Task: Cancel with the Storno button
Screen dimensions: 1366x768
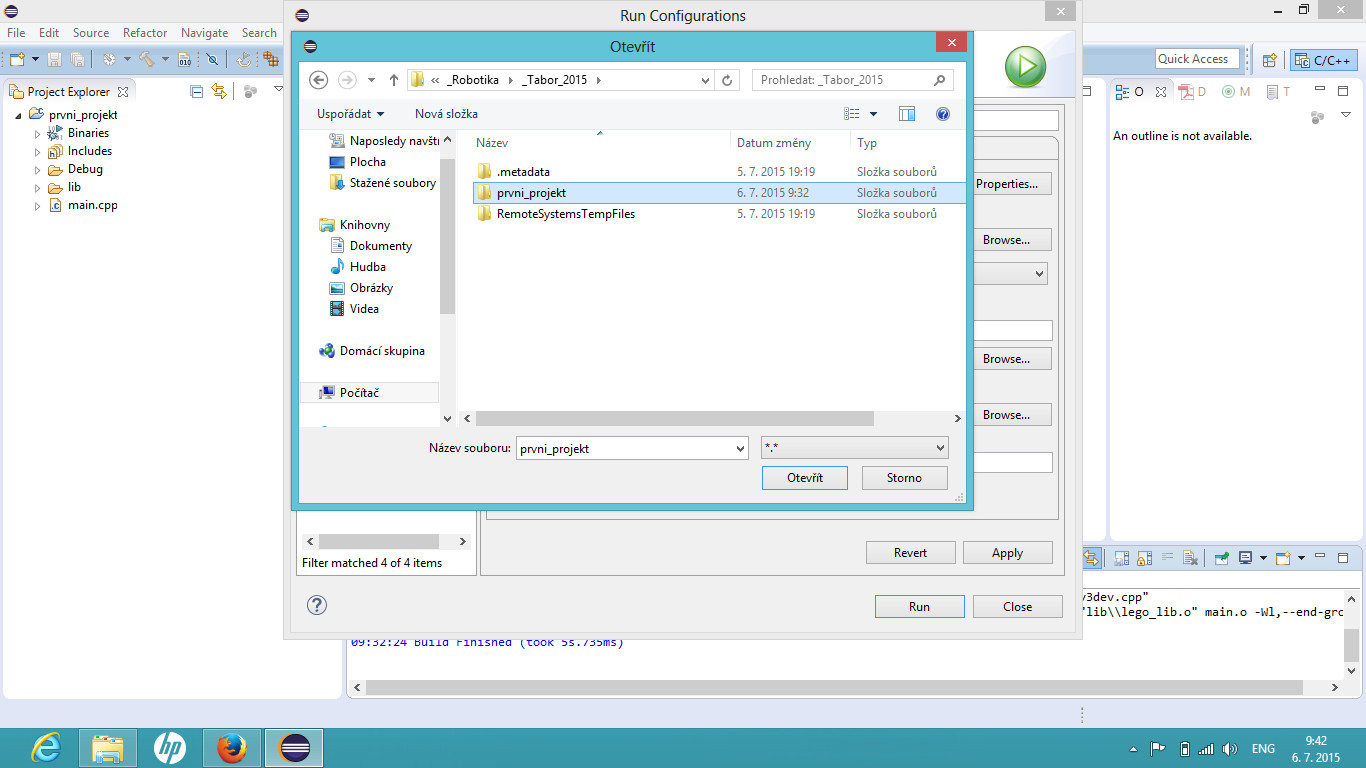Action: click(903, 478)
